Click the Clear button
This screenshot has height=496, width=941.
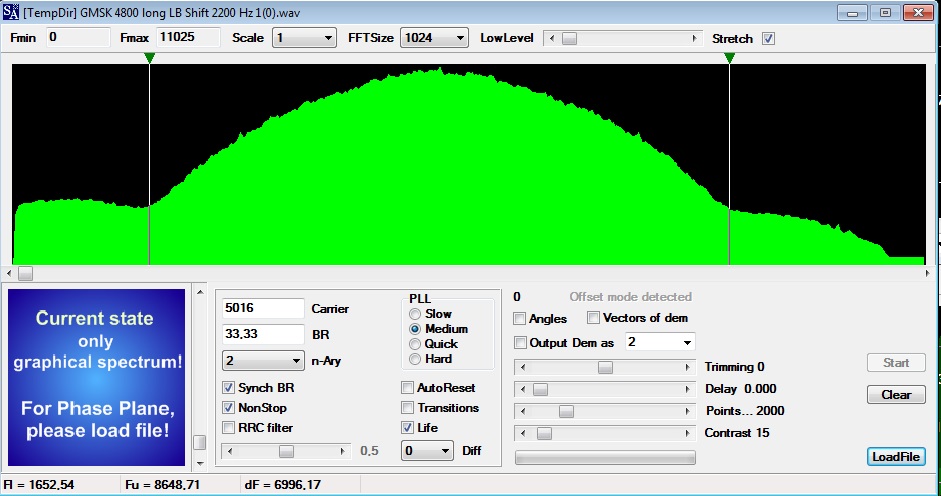896,395
